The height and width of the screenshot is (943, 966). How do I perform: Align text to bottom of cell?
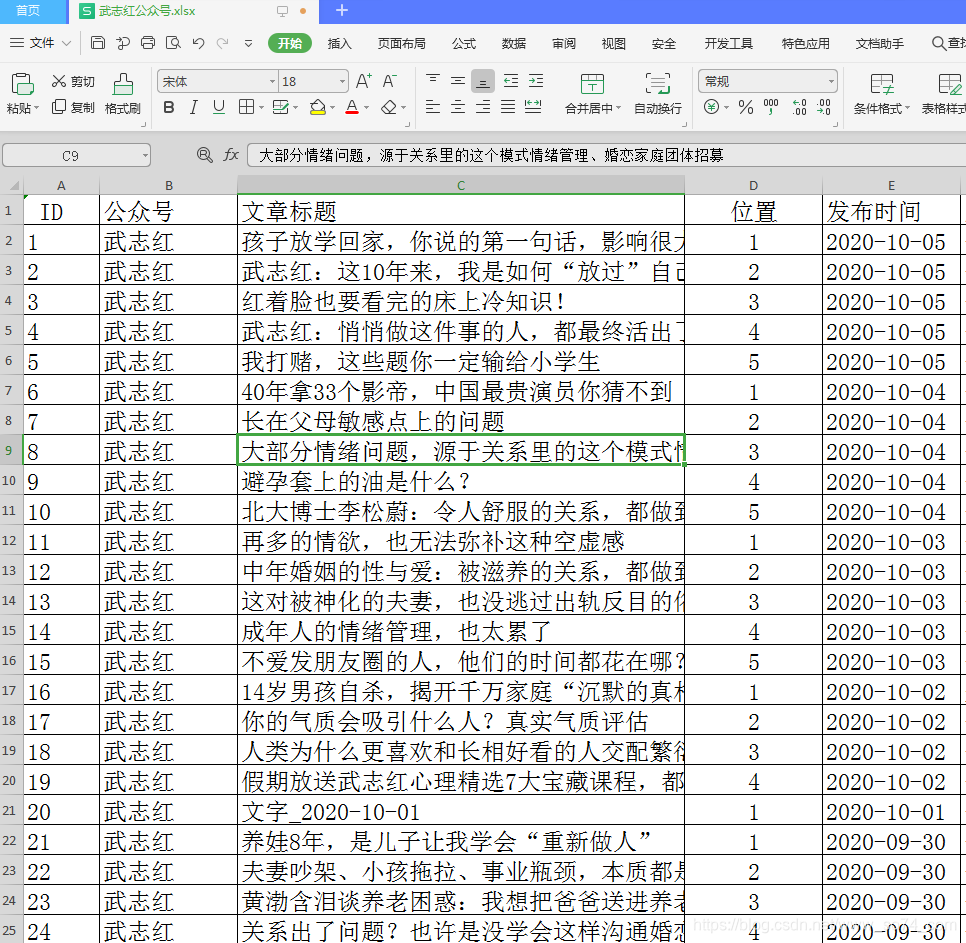pos(483,81)
